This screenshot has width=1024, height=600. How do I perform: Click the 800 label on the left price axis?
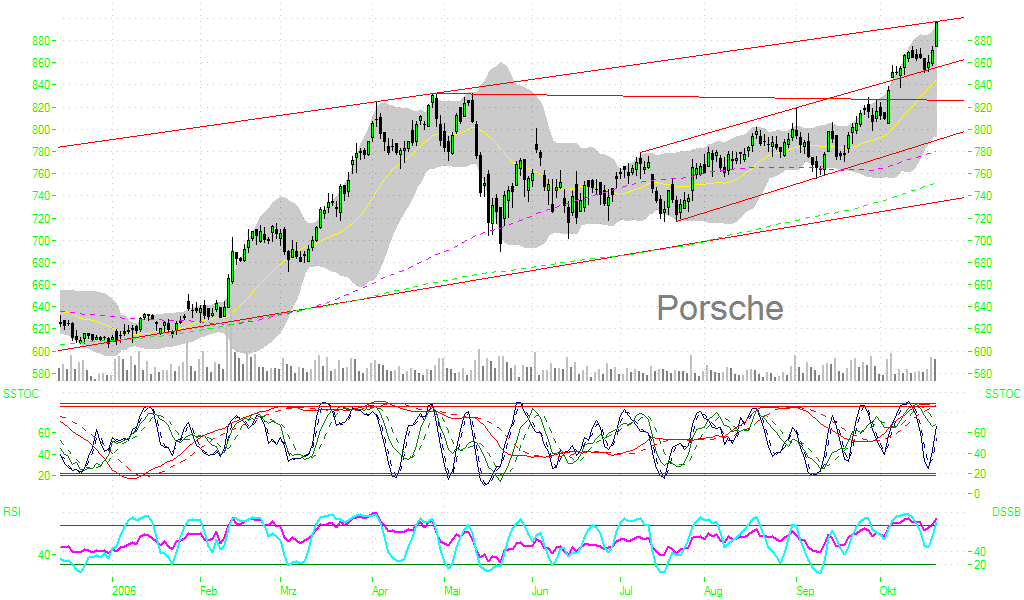tap(40, 129)
